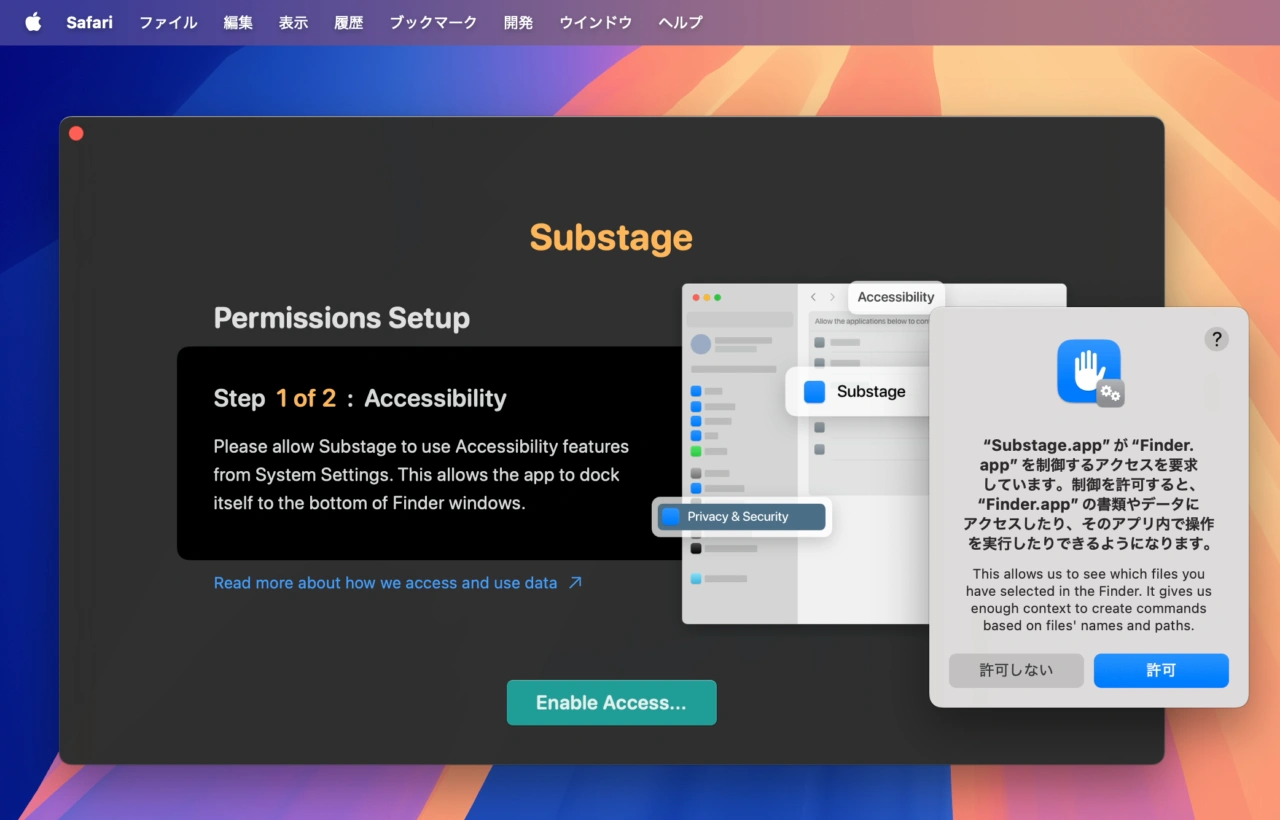Open the ヘルプ menu
The width and height of the screenshot is (1280, 820).
[x=680, y=22]
